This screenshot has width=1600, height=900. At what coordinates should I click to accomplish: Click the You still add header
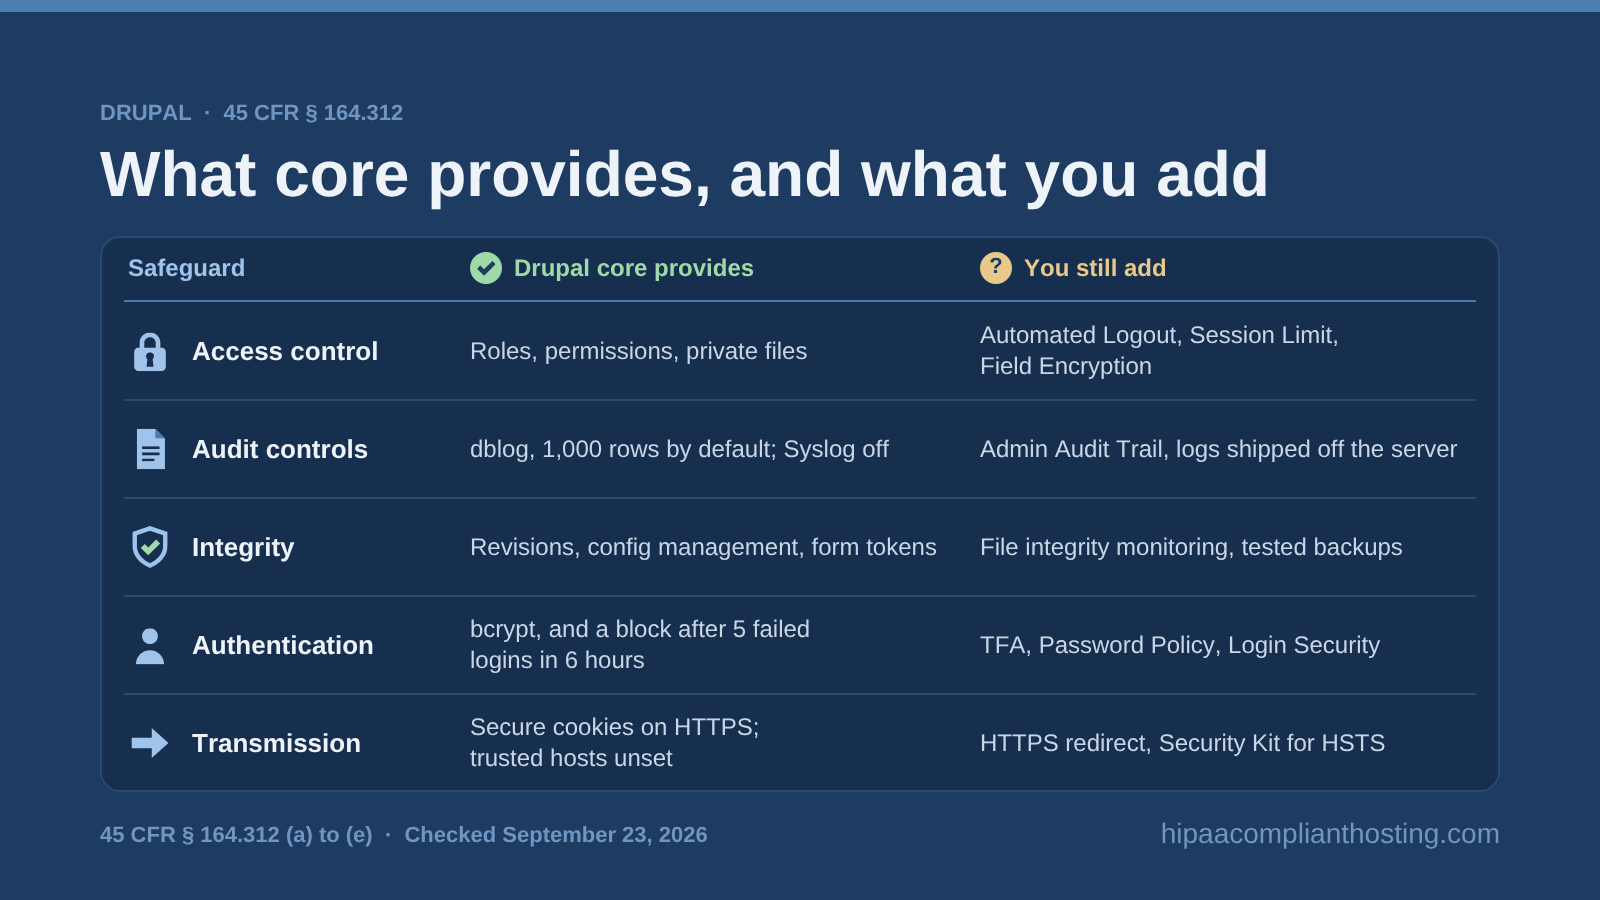[x=1095, y=268]
